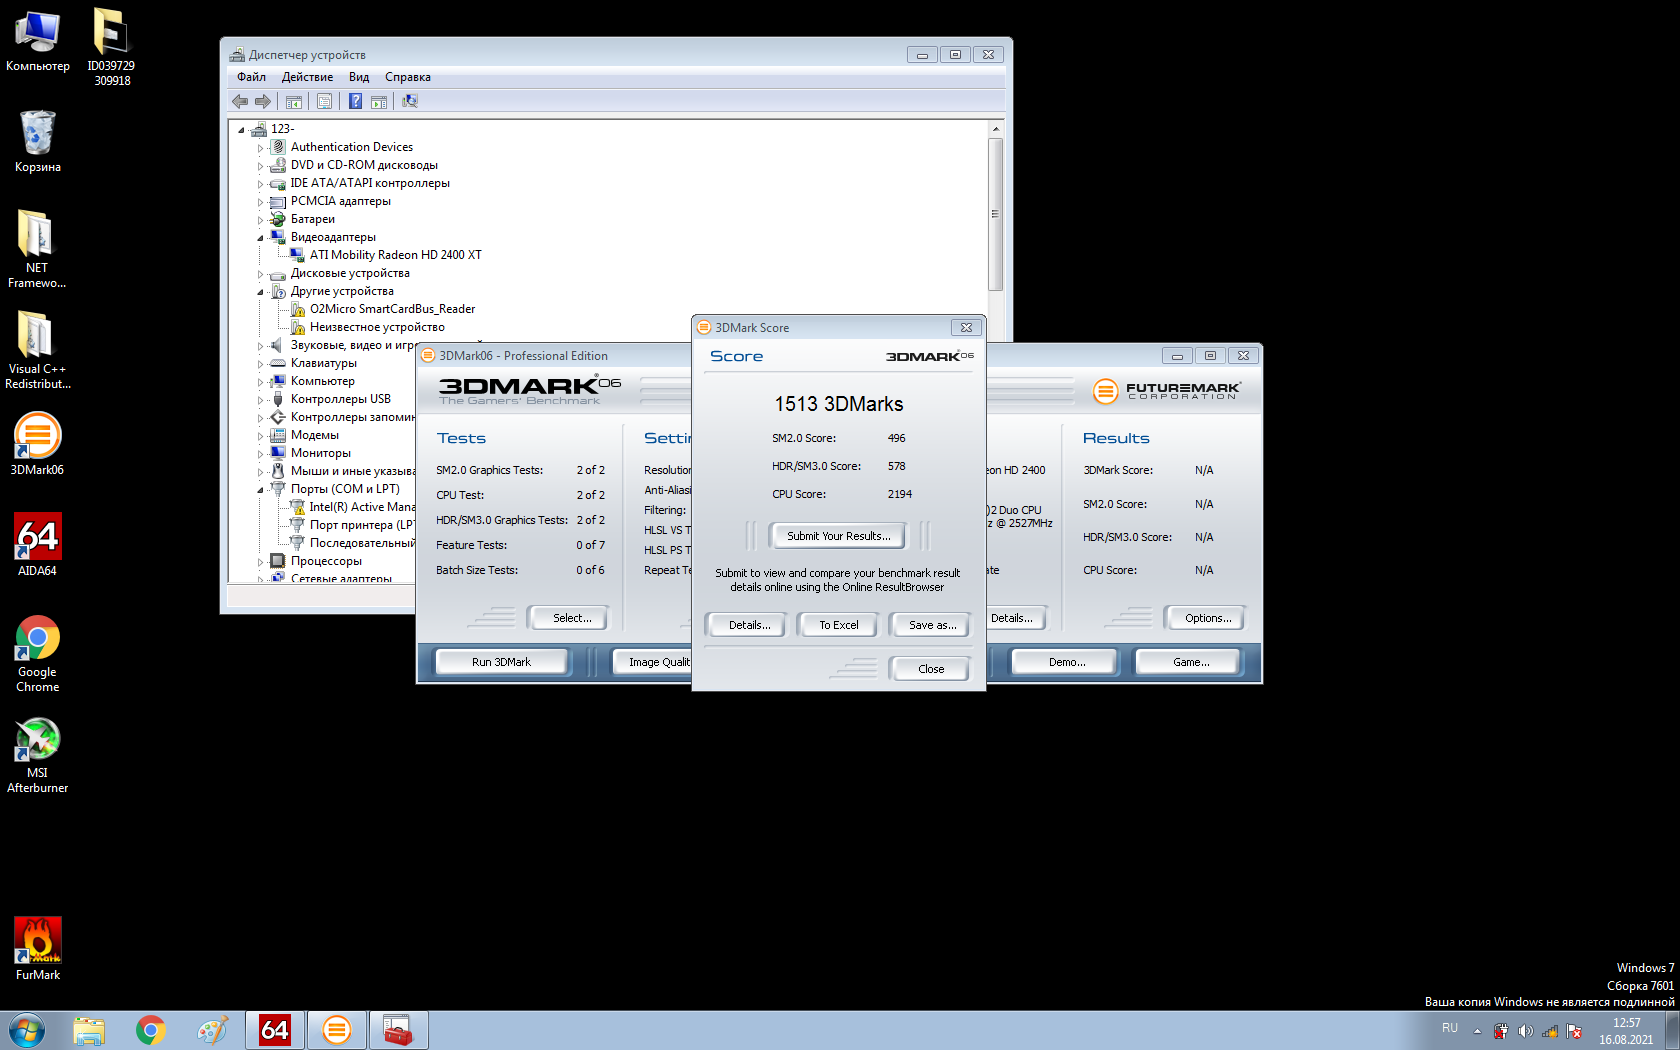Toggle console tree icon in Device Manager toolbar
Image resolution: width=1680 pixels, height=1050 pixels.
pyautogui.click(x=294, y=101)
